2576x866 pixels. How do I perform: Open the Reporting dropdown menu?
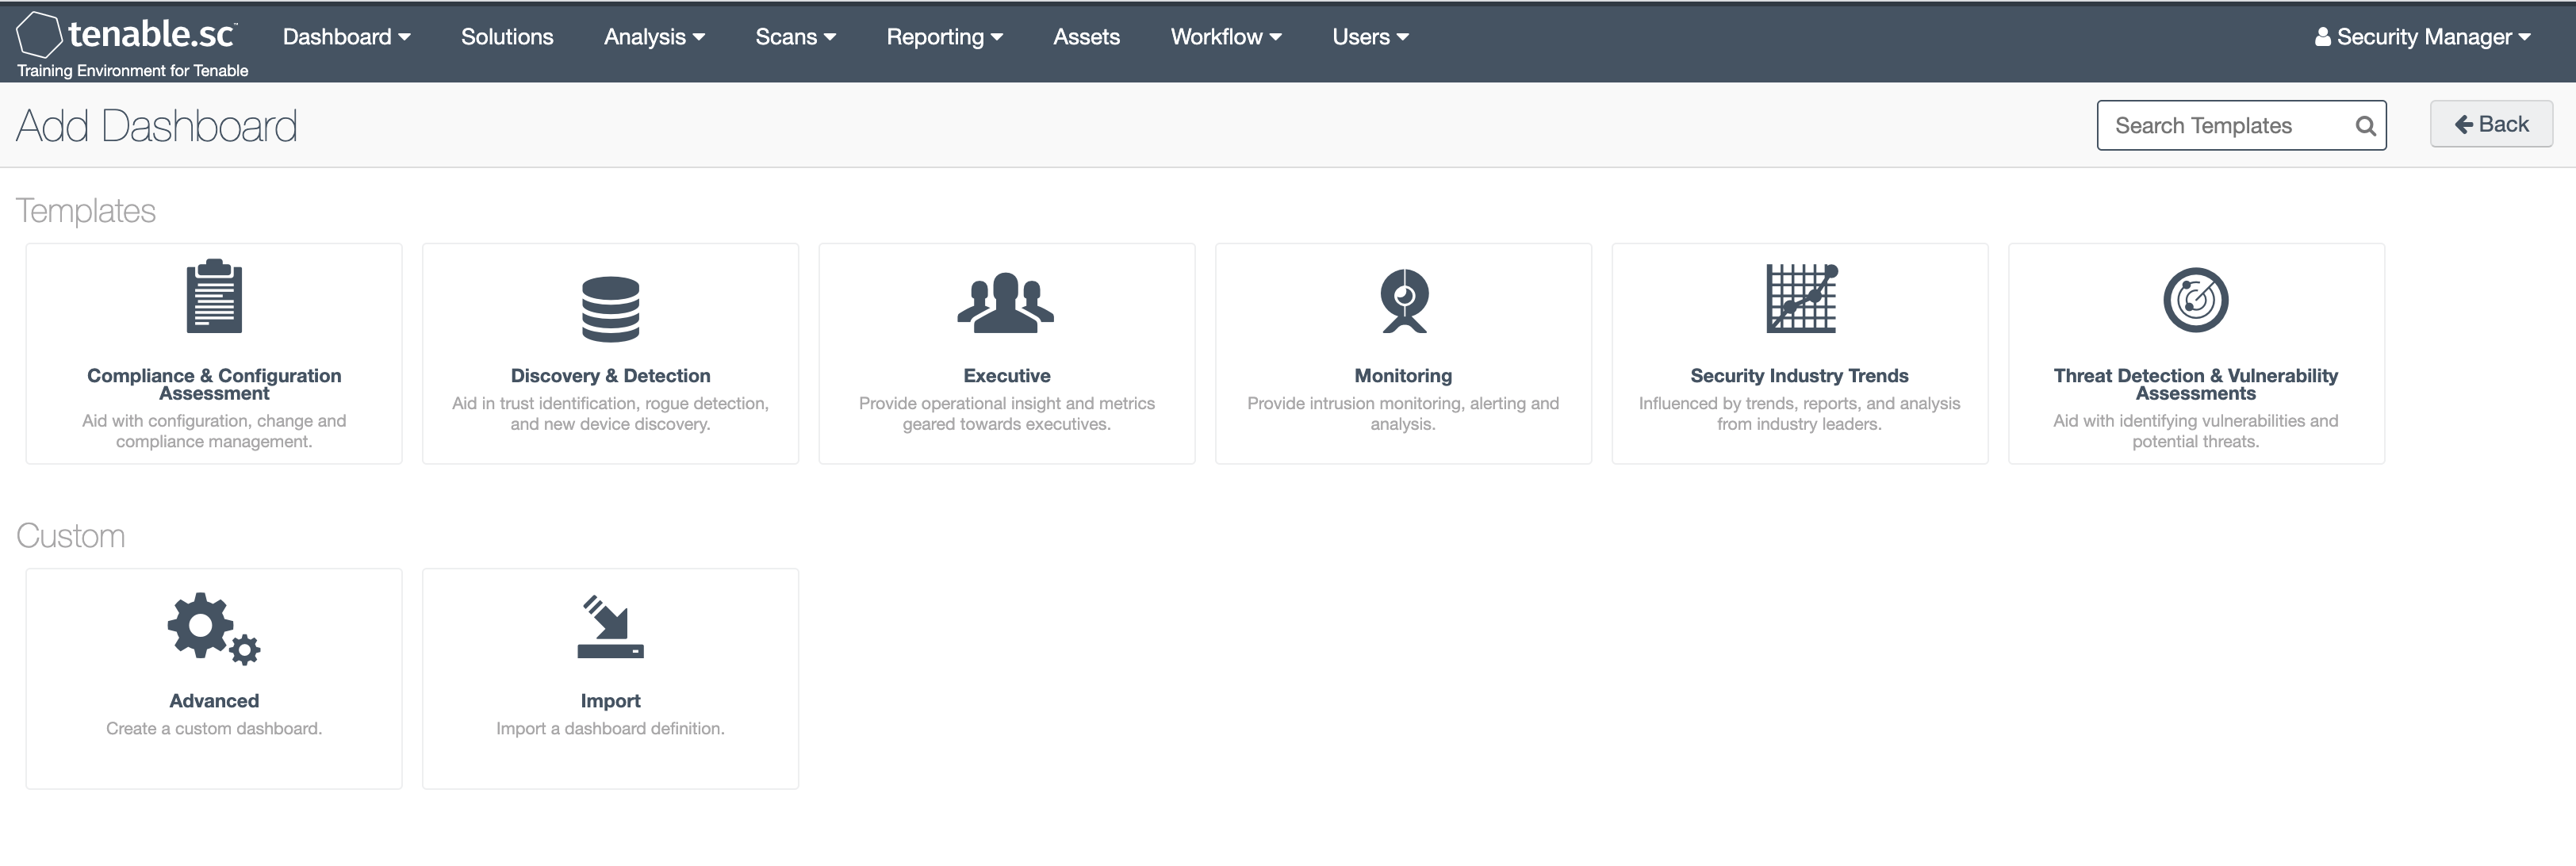click(x=944, y=37)
